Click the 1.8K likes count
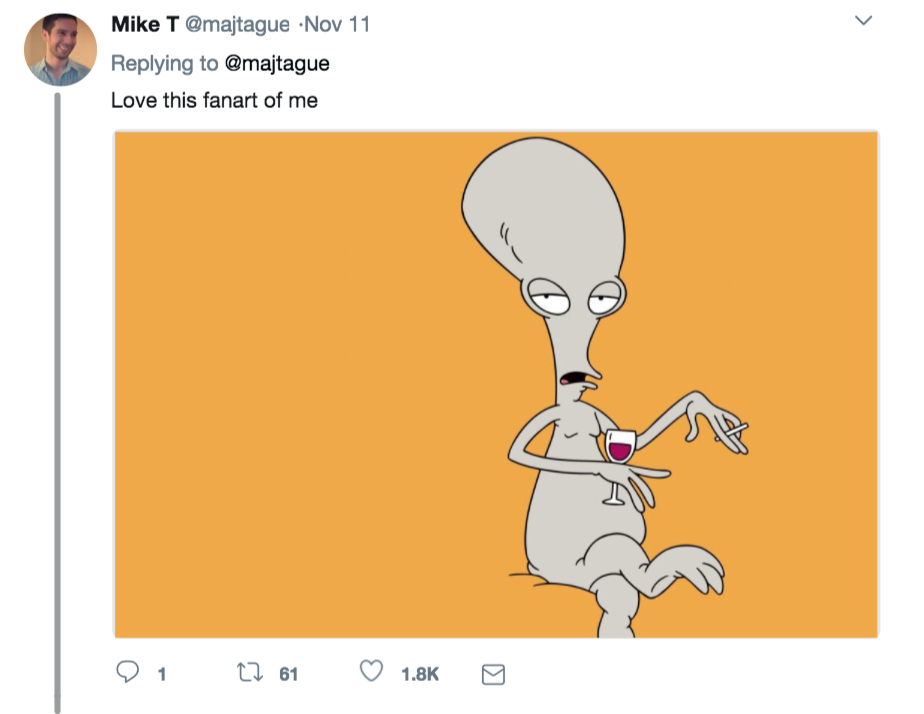This screenshot has width=924, height=714. click(419, 675)
